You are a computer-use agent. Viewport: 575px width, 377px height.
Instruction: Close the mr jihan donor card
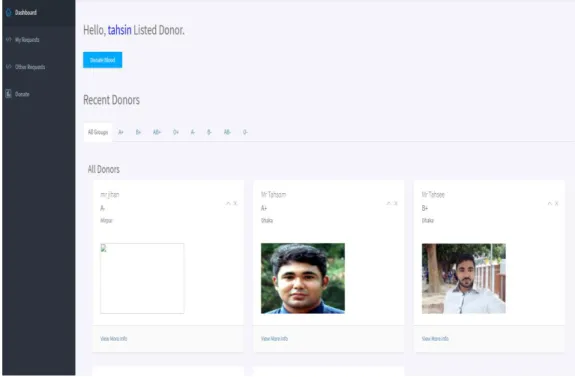235,203
